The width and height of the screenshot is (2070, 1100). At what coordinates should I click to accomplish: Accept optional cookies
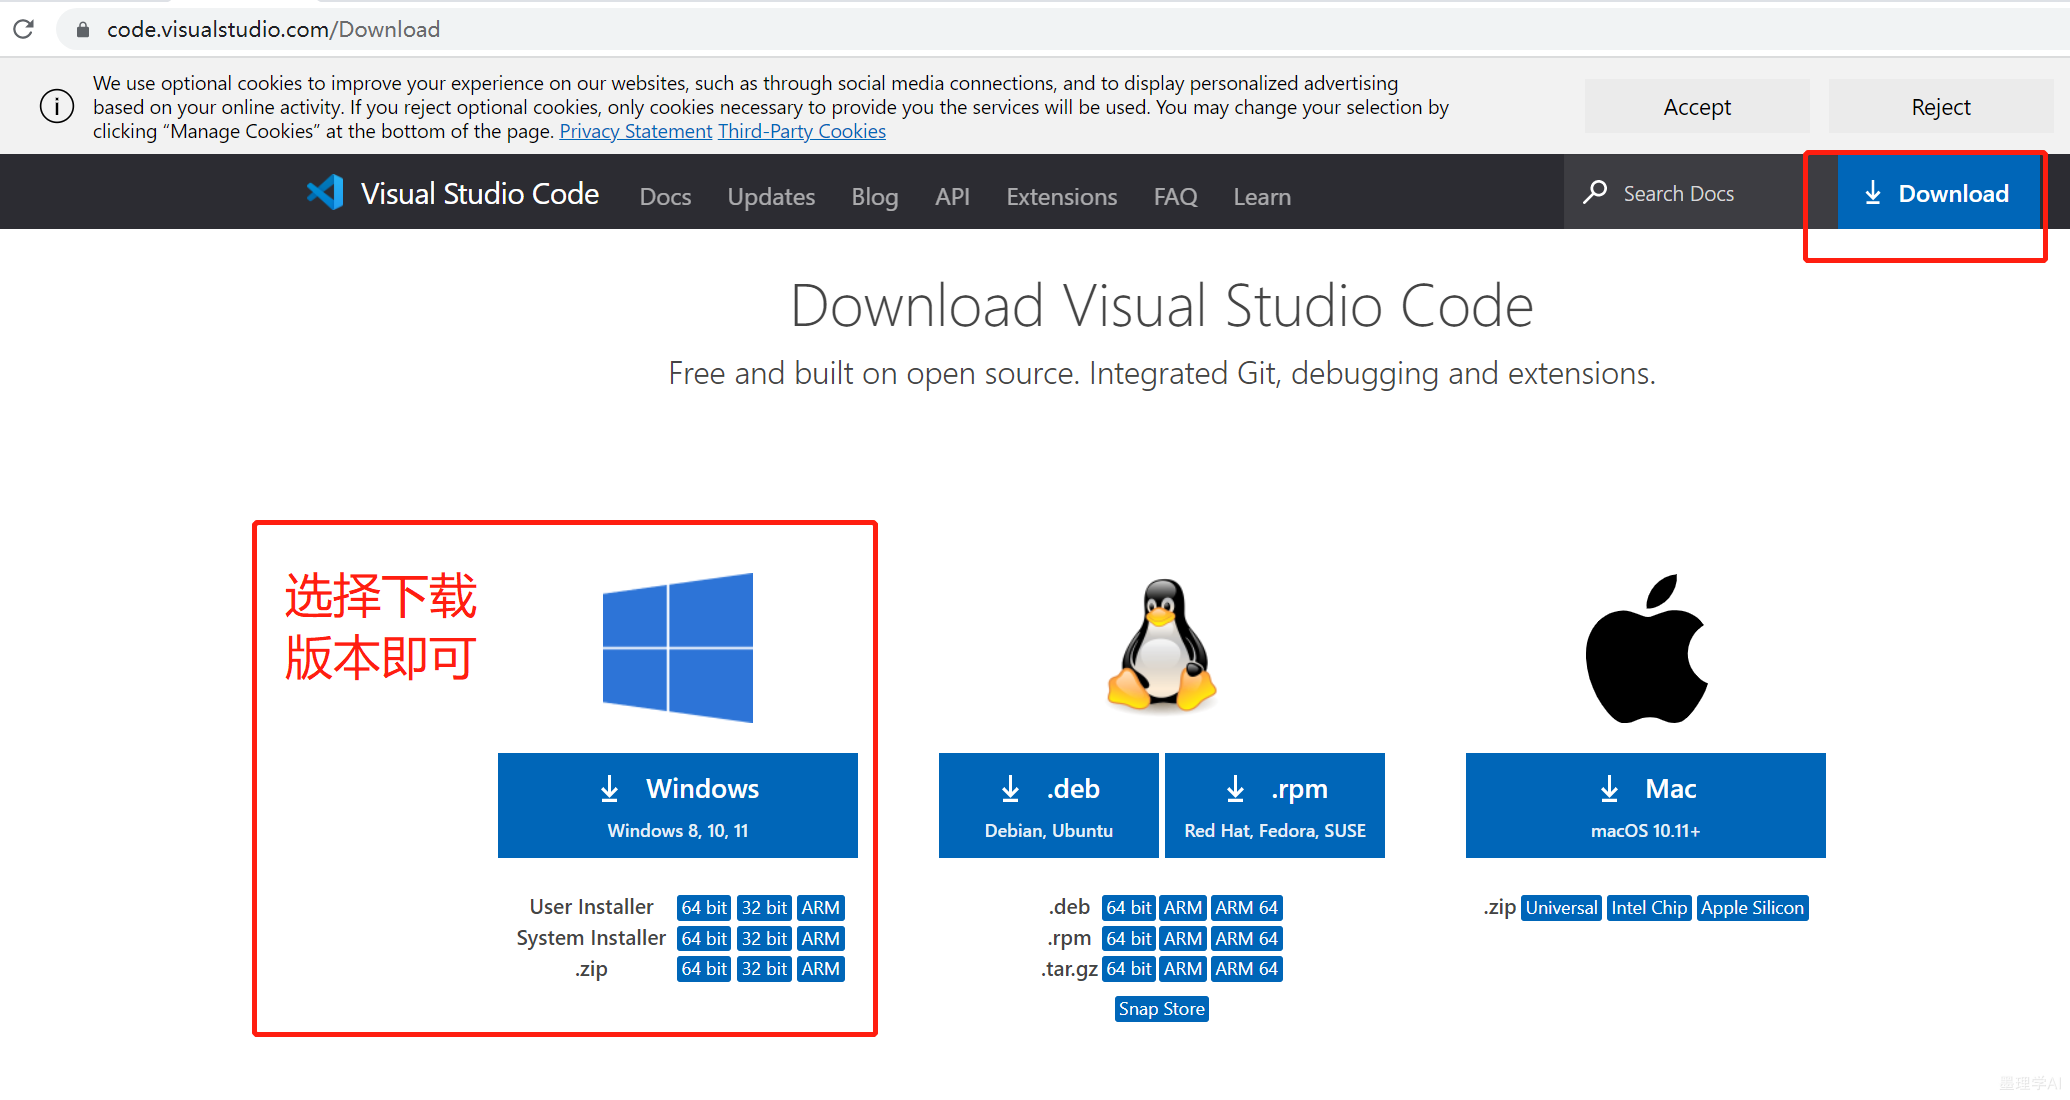point(1697,106)
